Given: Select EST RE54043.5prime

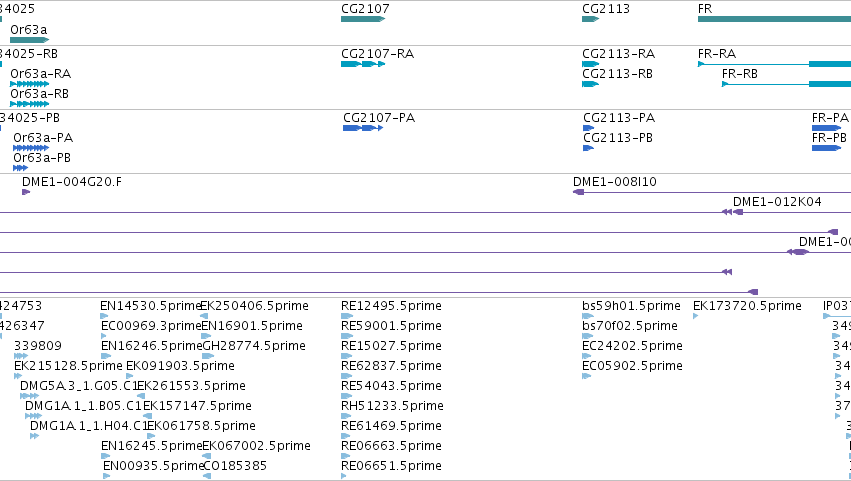Looking at the screenshot, I should 346,396.
